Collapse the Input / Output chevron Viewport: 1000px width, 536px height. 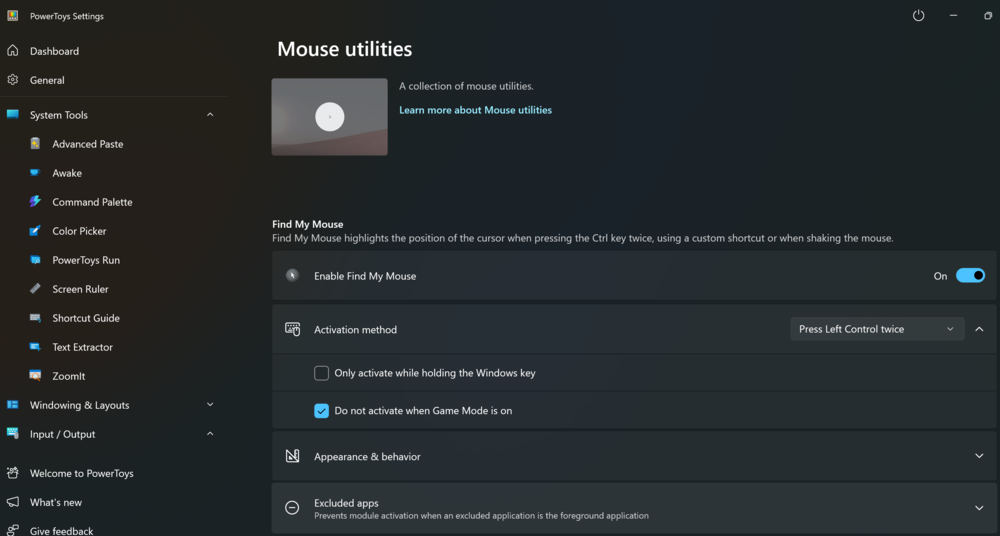[210, 433]
